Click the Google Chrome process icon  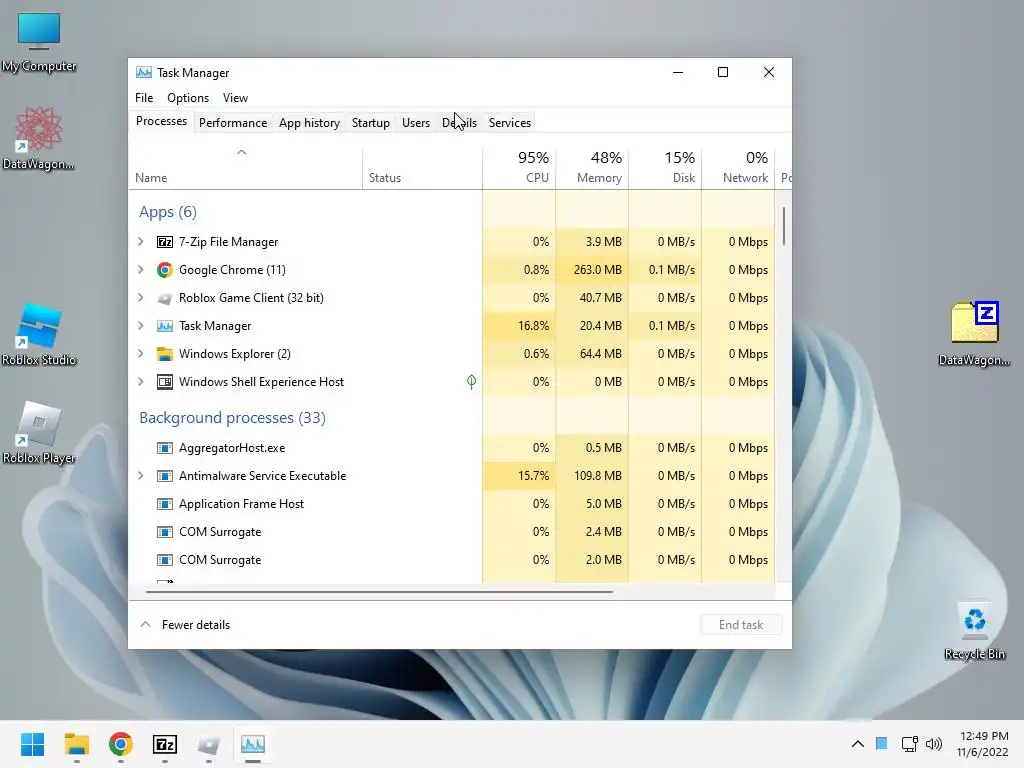[x=165, y=270]
